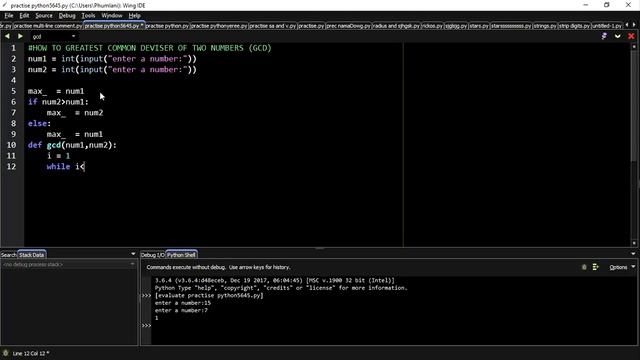This screenshot has height=360, width=640.
Task: Close the current file with the red X
Action: 631,36
